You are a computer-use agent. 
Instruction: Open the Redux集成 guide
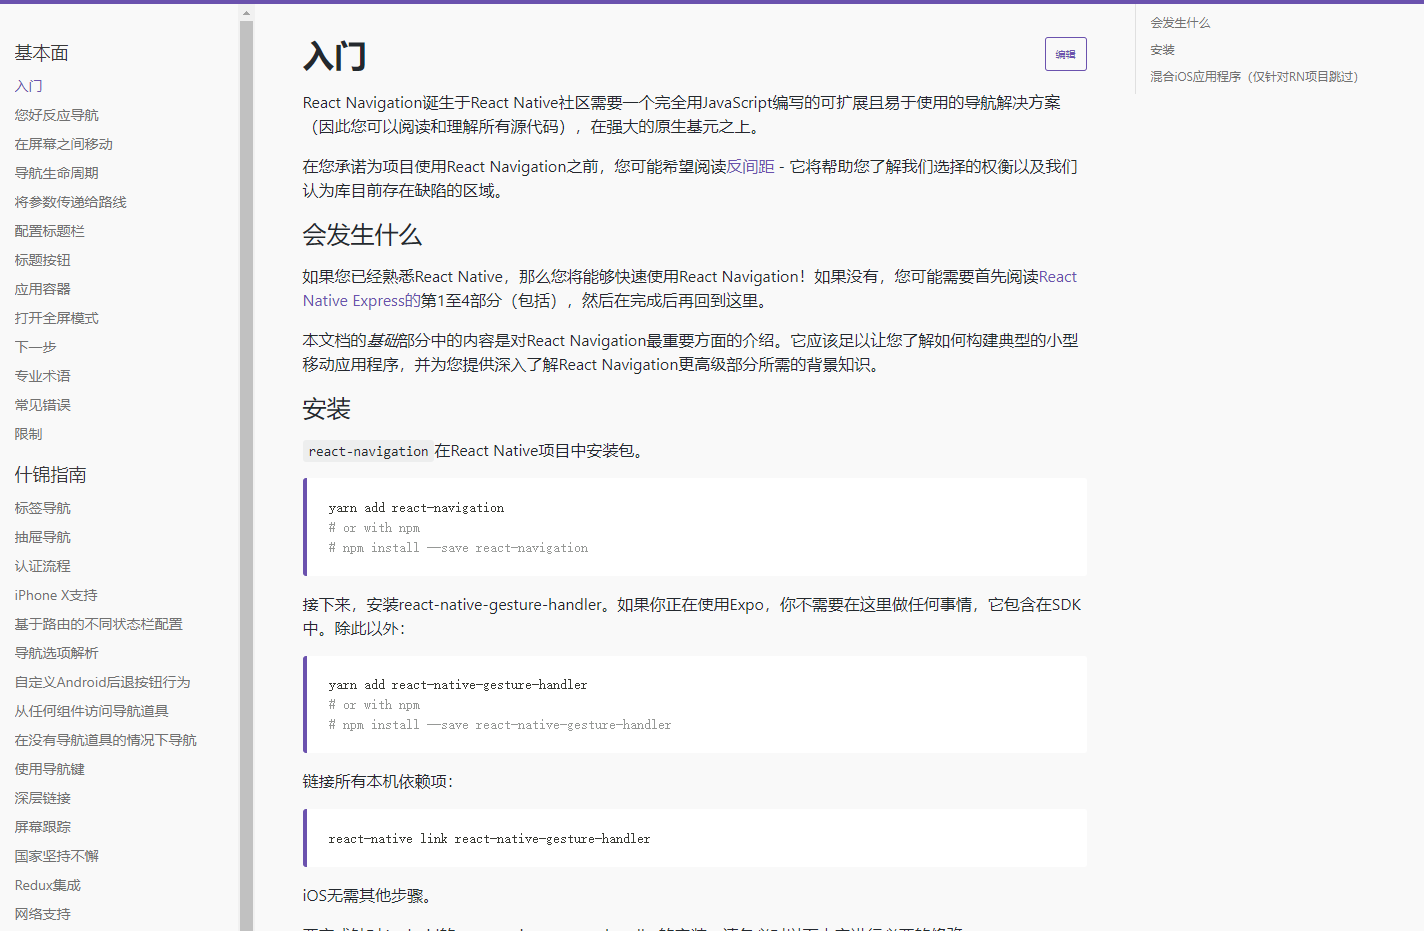[x=47, y=884]
